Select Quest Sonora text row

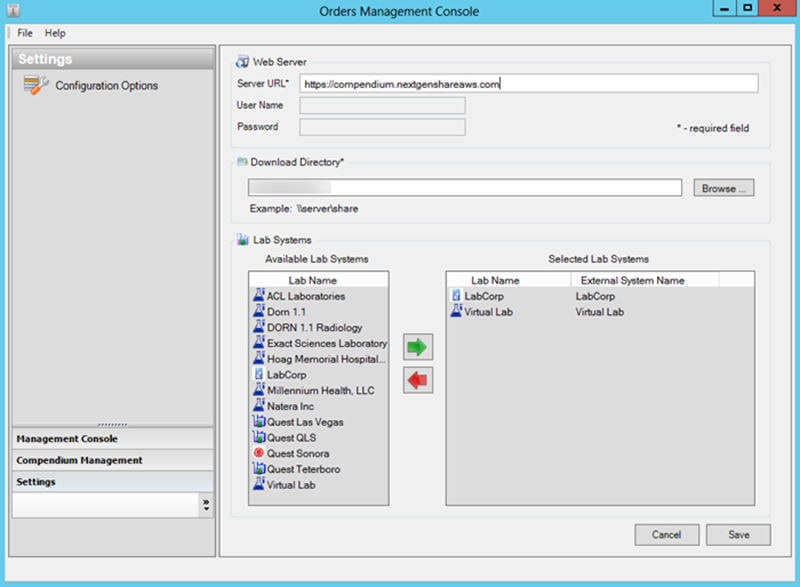coord(298,453)
